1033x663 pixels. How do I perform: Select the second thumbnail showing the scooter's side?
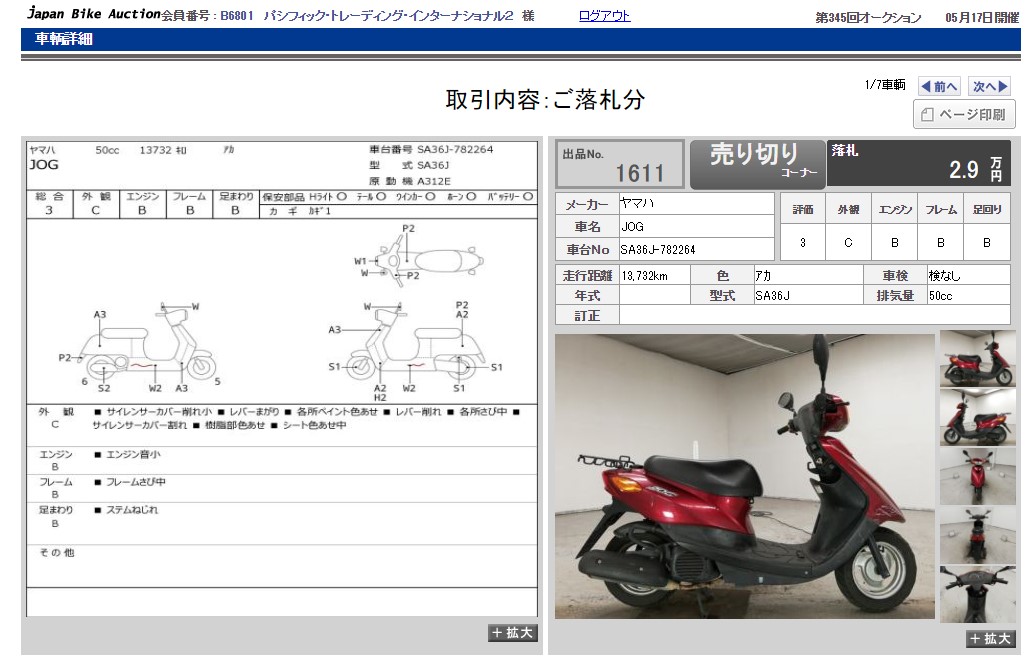(978, 418)
